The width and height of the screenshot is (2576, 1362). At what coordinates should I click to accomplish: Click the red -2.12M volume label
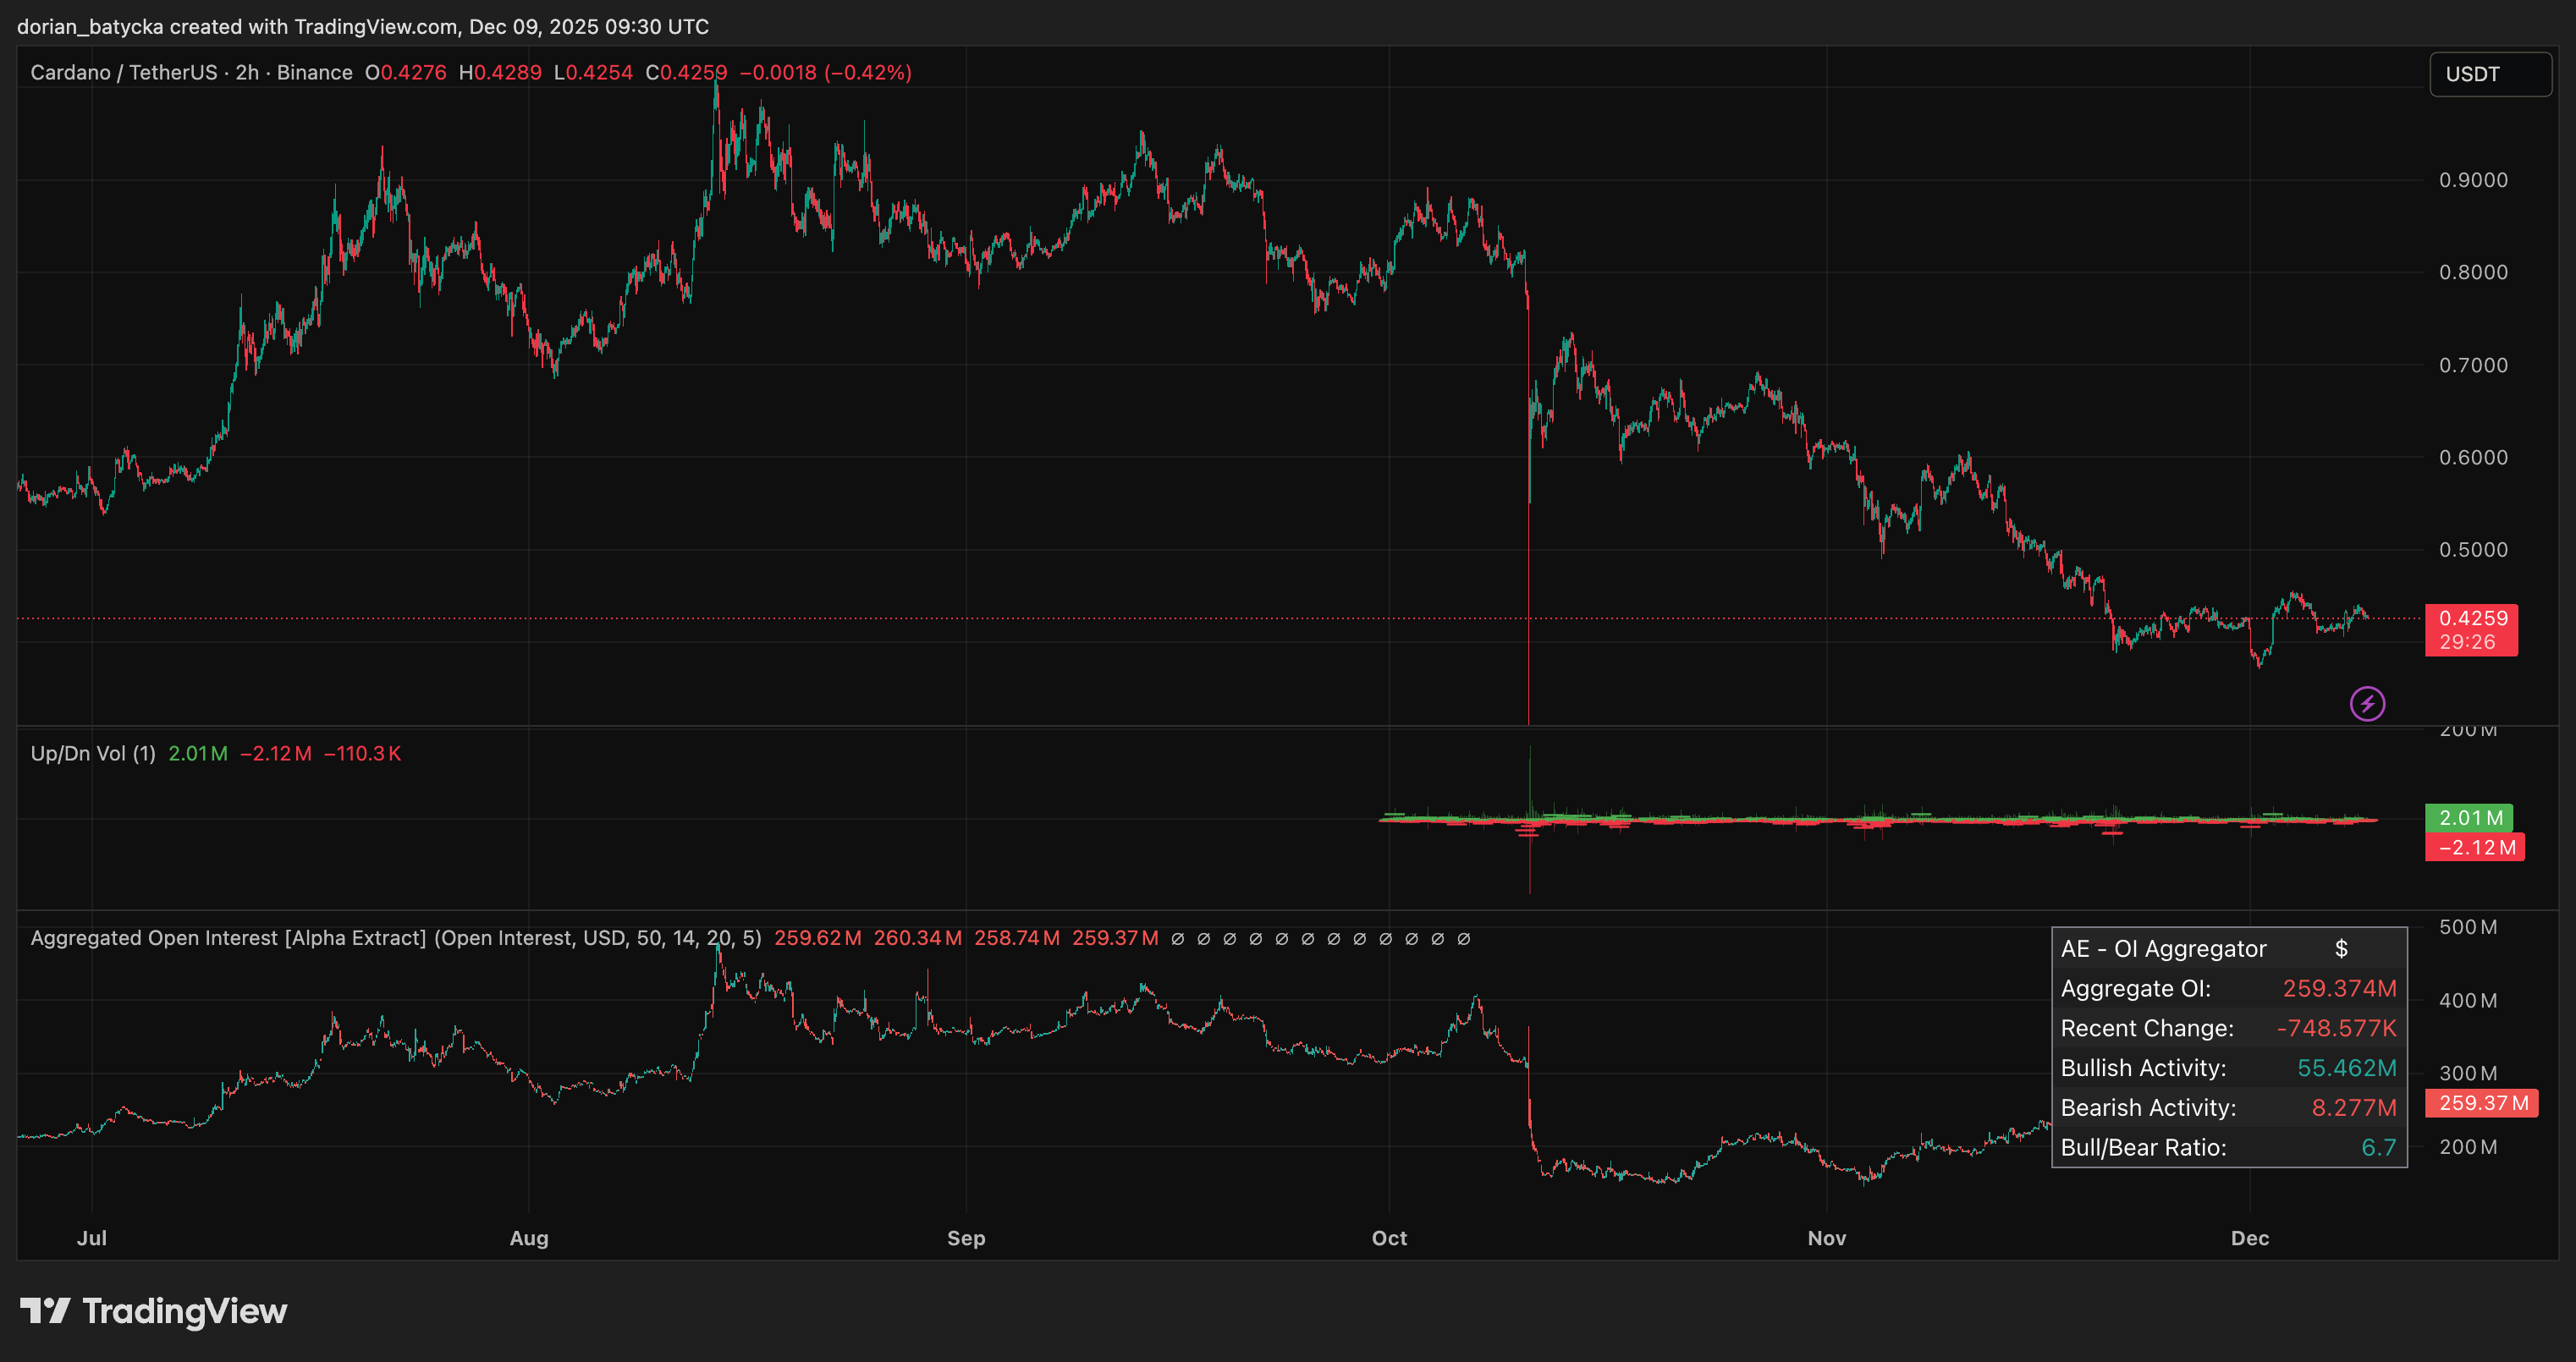click(2475, 848)
